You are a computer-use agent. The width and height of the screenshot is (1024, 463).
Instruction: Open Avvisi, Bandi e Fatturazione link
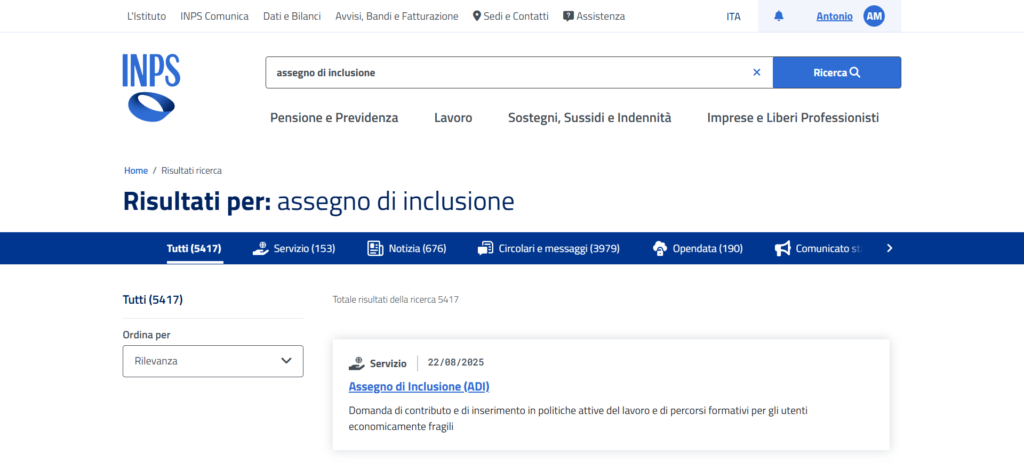click(396, 16)
